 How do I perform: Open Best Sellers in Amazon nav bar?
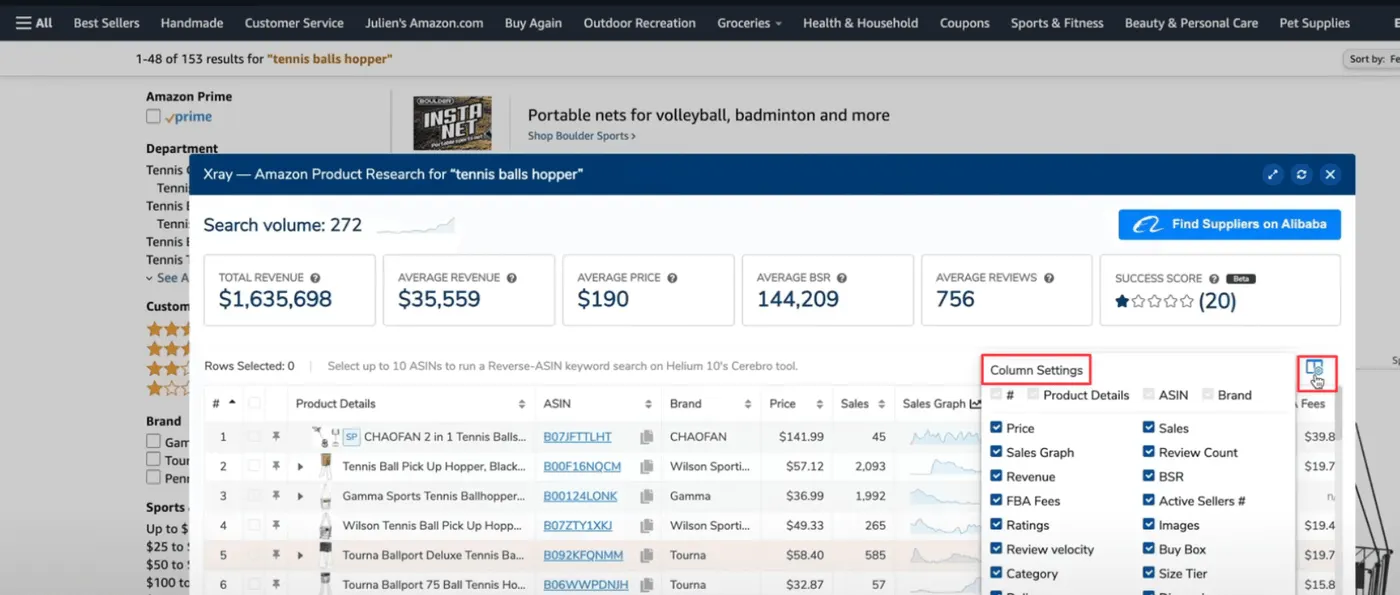(x=106, y=23)
